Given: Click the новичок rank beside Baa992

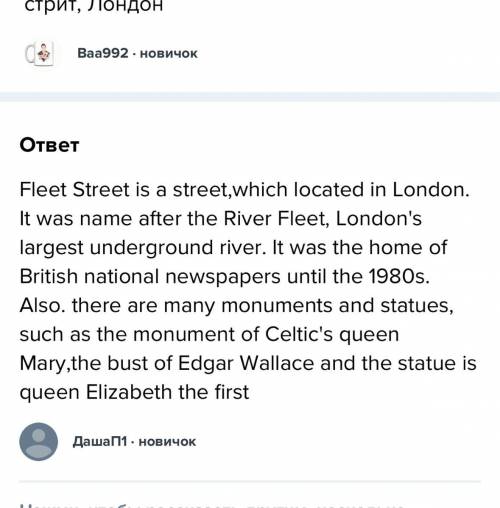Looking at the screenshot, I should click(169, 53).
